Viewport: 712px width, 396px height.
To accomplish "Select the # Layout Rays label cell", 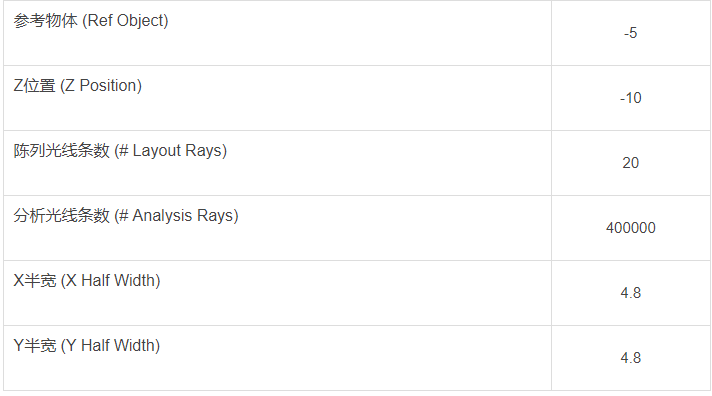I will (277, 163).
